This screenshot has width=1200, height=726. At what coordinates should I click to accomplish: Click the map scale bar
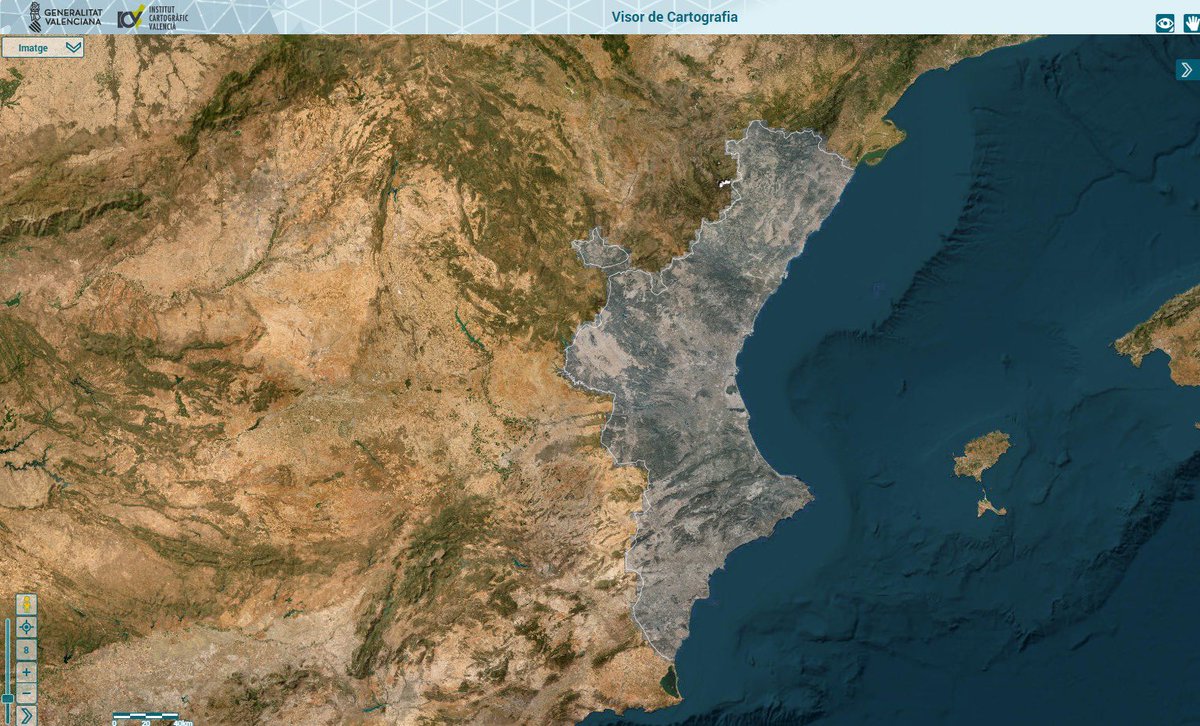[x=152, y=717]
